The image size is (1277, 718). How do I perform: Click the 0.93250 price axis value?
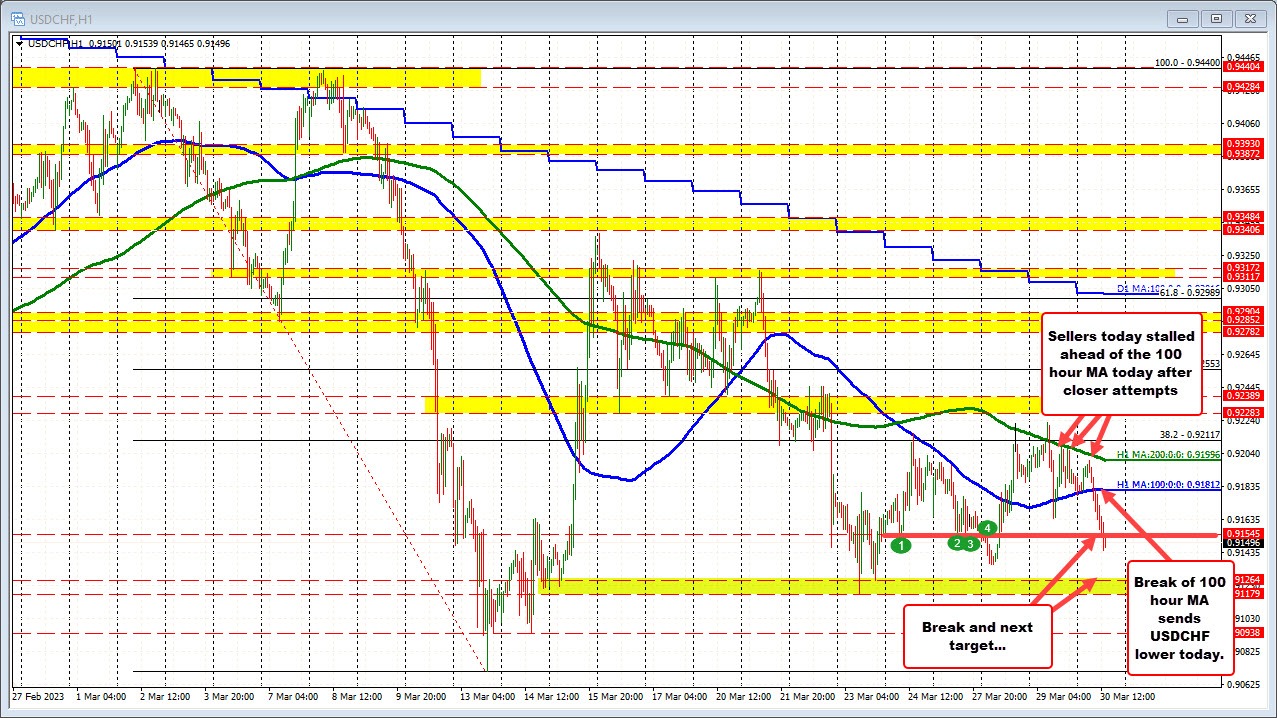[x=1242, y=255]
